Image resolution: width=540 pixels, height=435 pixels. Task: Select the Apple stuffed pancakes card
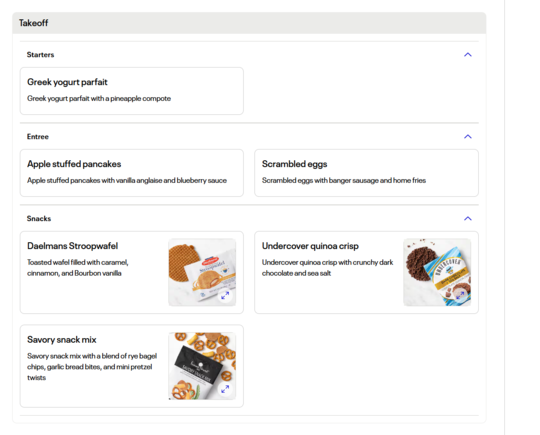point(132,173)
